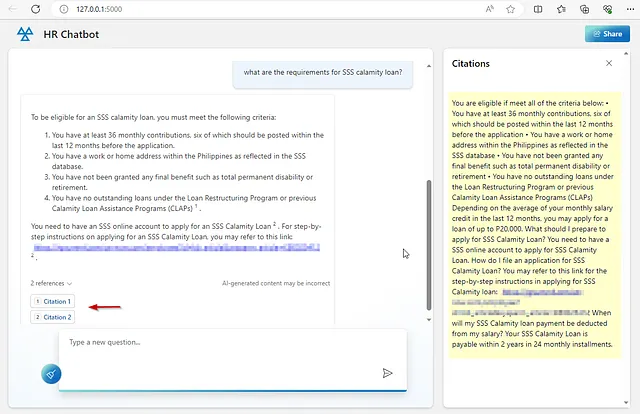Open Citation 2
640x414 pixels.
point(53,317)
